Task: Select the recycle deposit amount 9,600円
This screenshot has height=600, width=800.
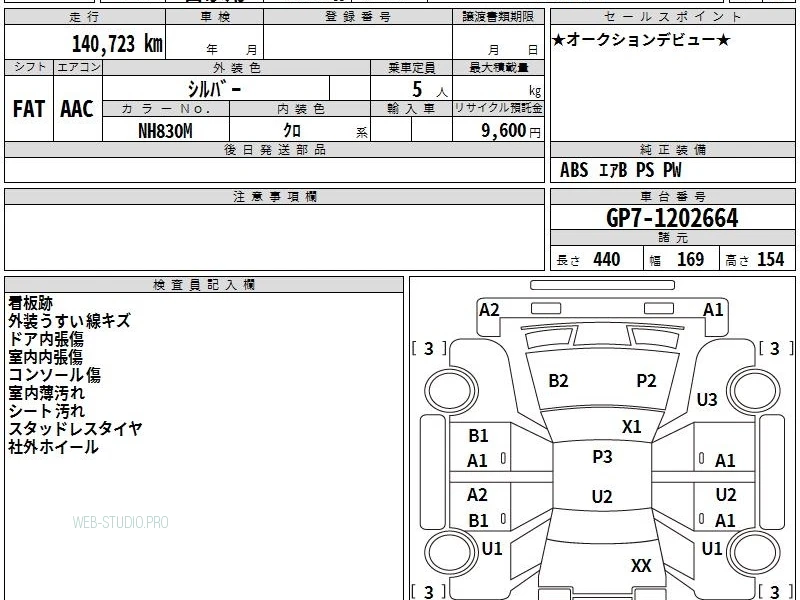Action: (511, 131)
